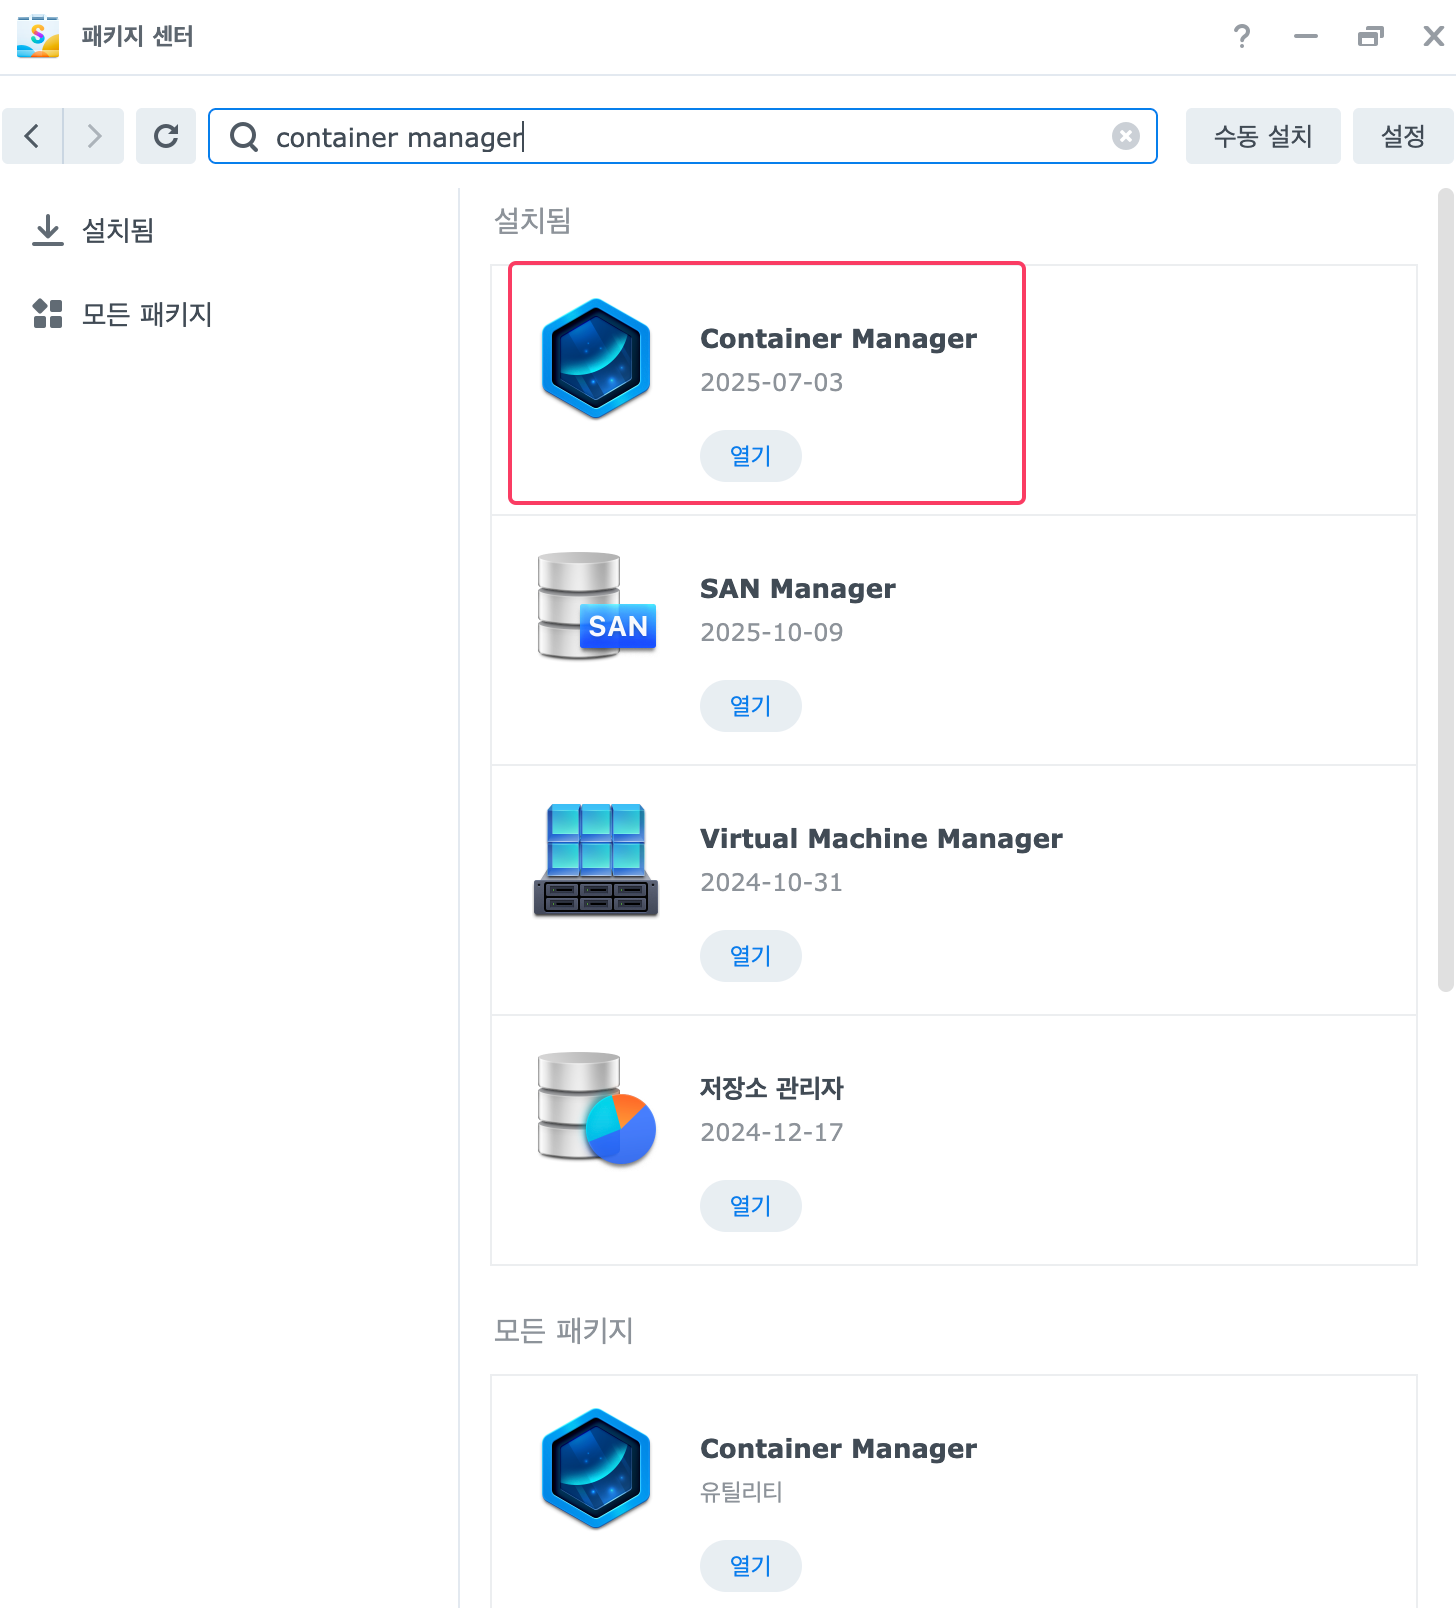Click the download icon next to 설치됨
This screenshot has width=1456, height=1608.
click(x=47, y=230)
